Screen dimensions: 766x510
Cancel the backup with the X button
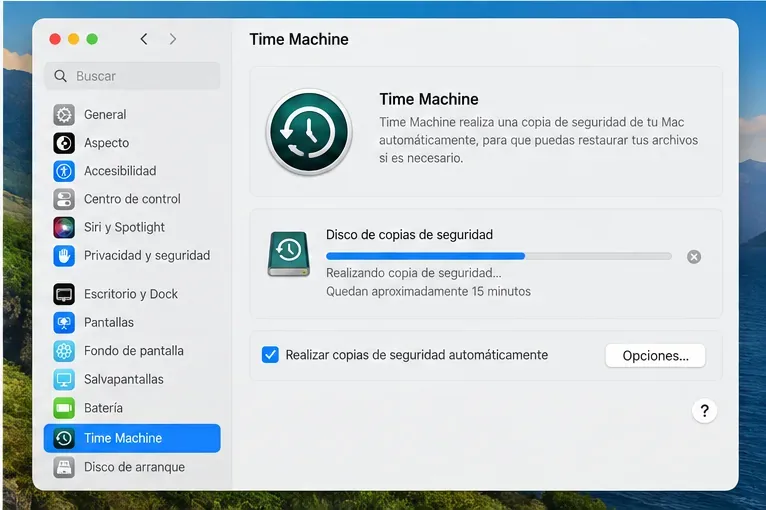[x=694, y=256]
